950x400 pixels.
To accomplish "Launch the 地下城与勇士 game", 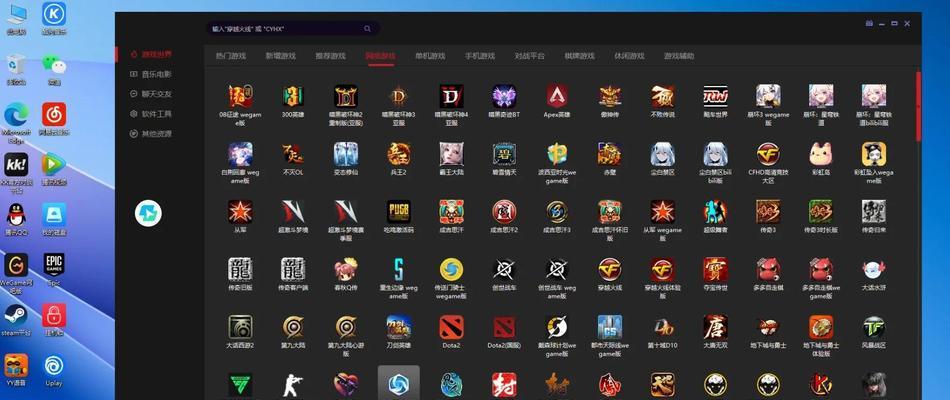I will coord(768,327).
